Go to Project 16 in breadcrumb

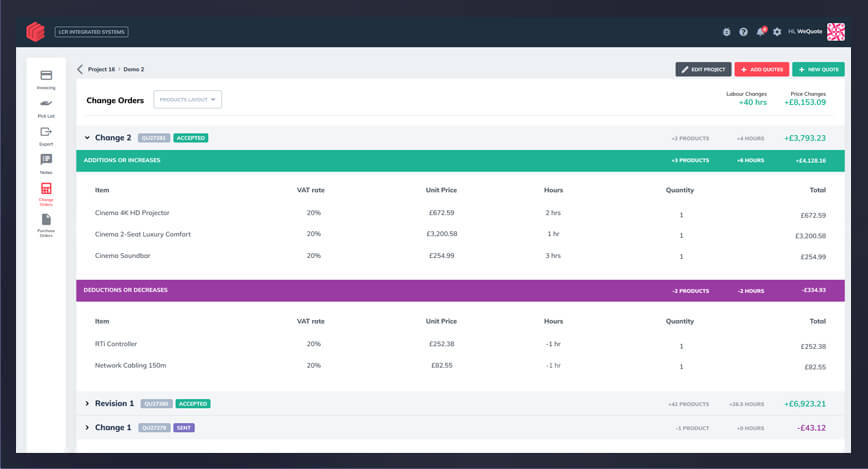[102, 69]
